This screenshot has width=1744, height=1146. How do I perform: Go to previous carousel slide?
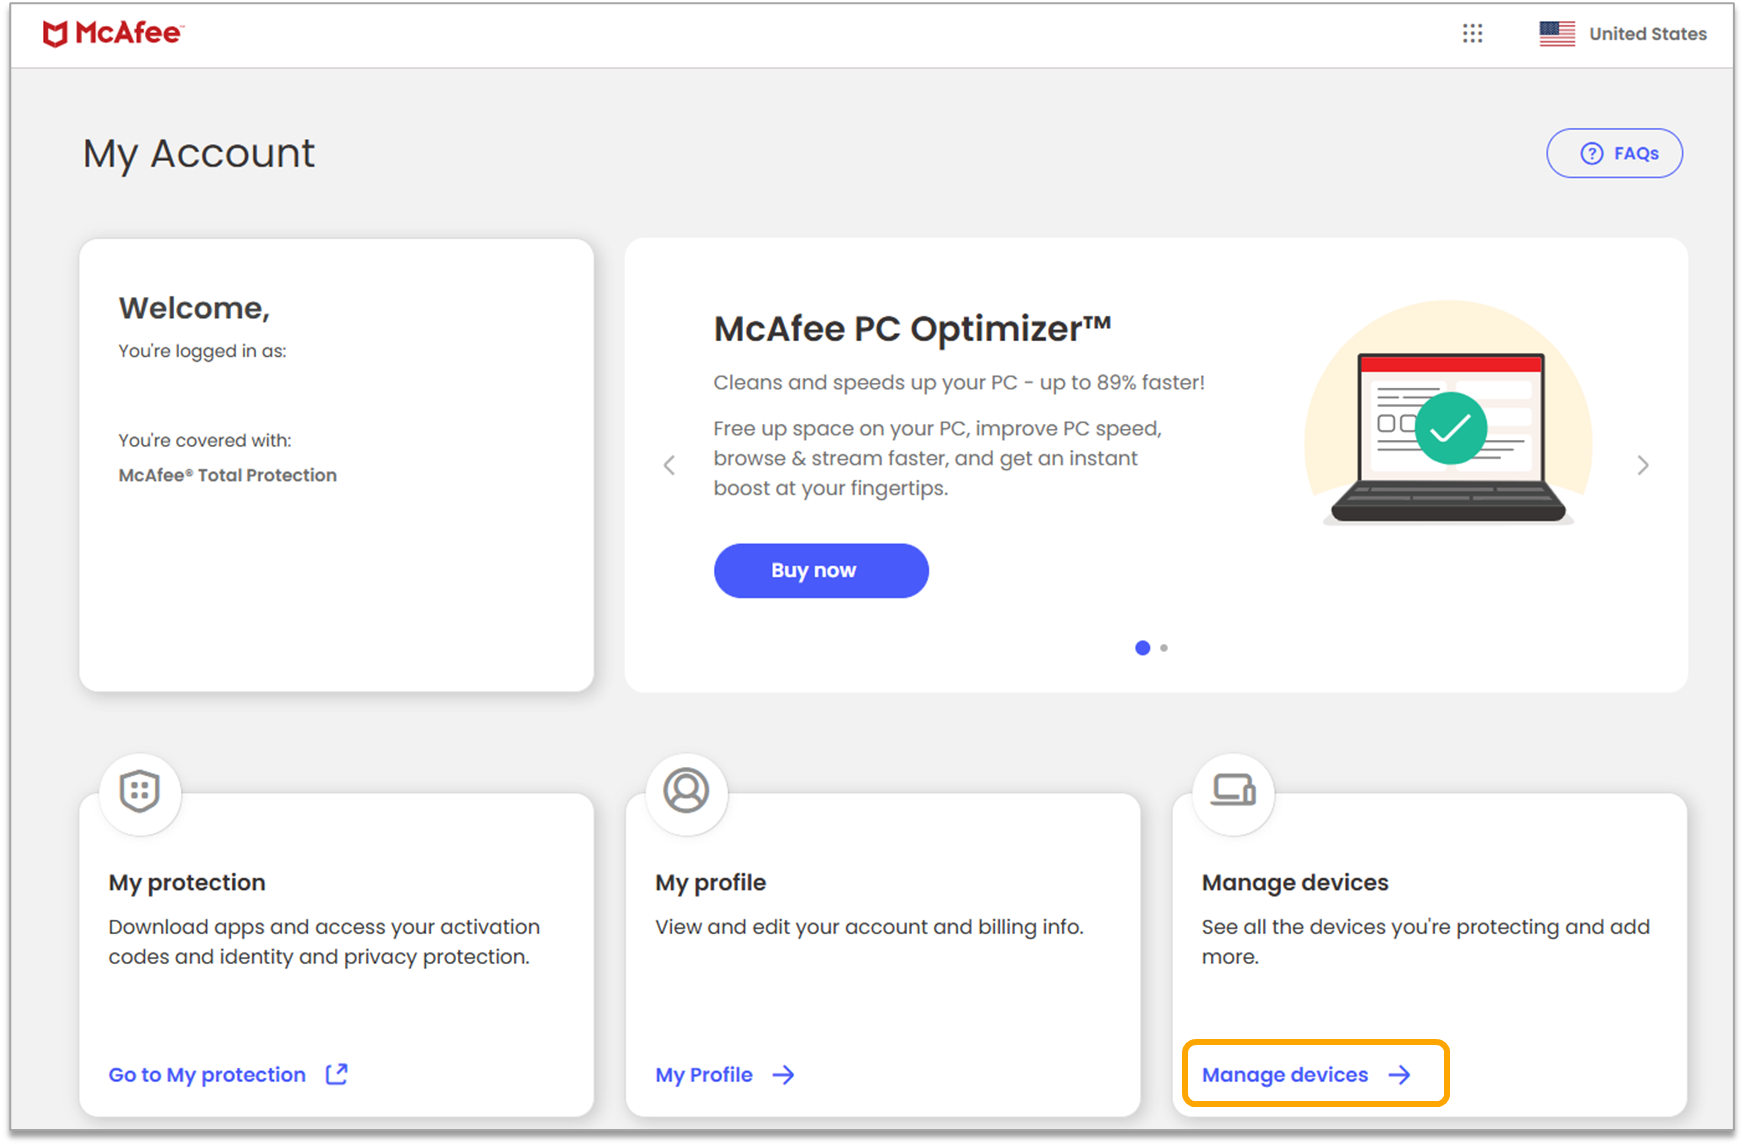pyautogui.click(x=670, y=465)
